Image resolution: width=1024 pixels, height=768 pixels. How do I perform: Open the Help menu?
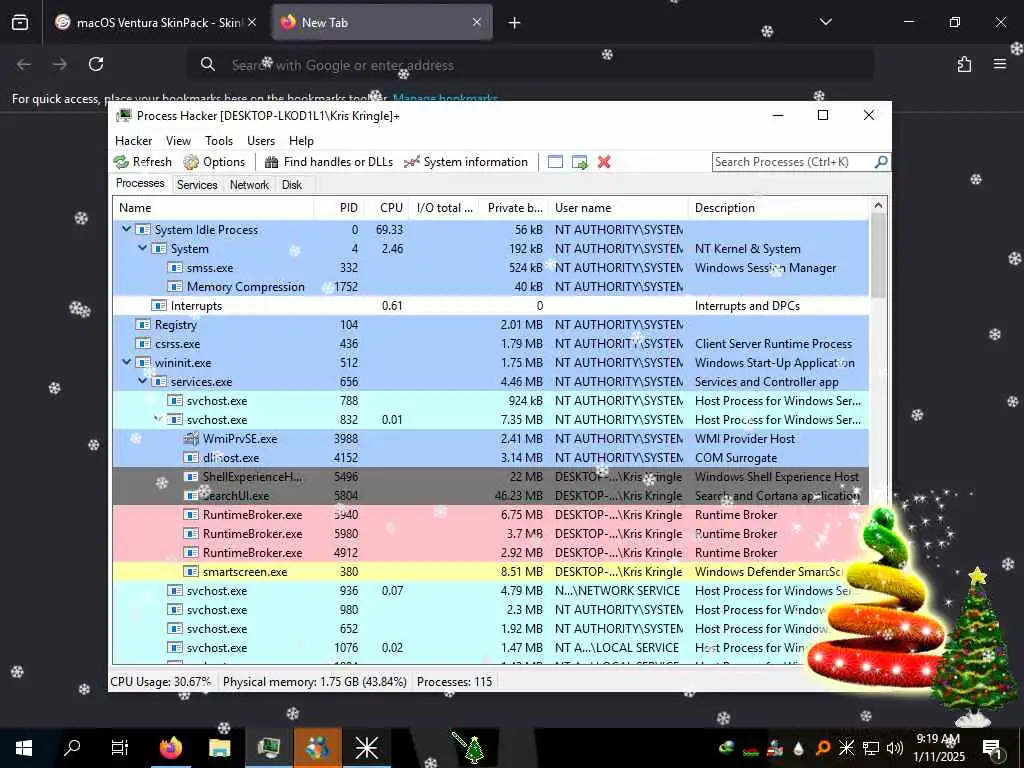point(301,141)
